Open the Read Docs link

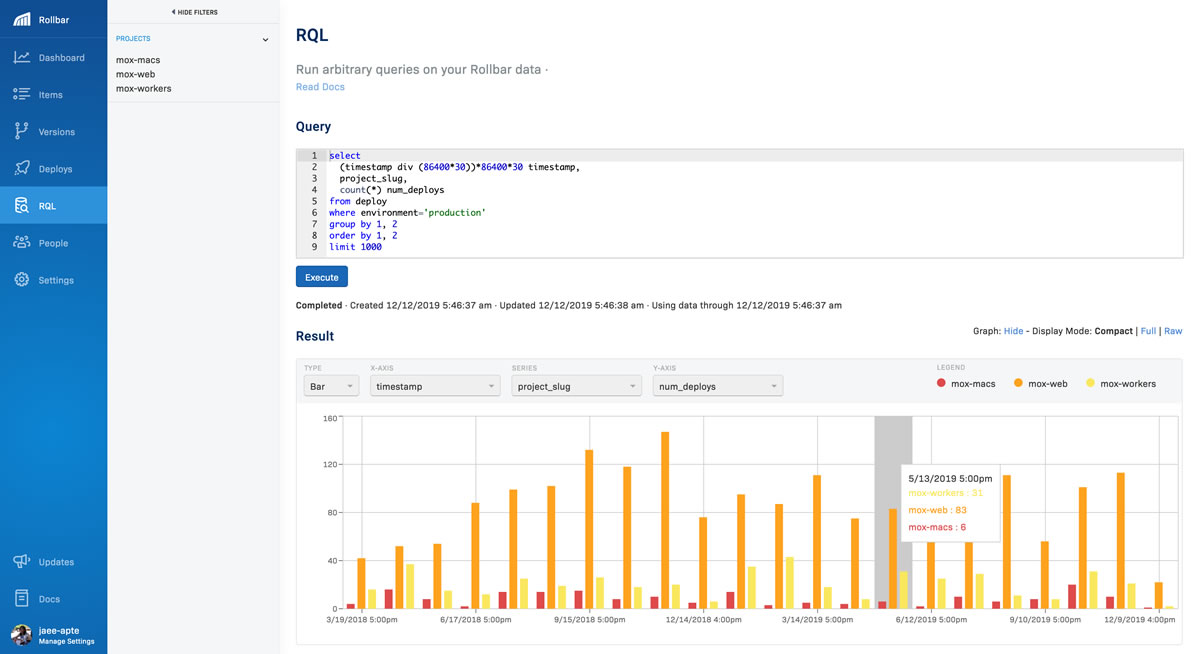pos(320,87)
